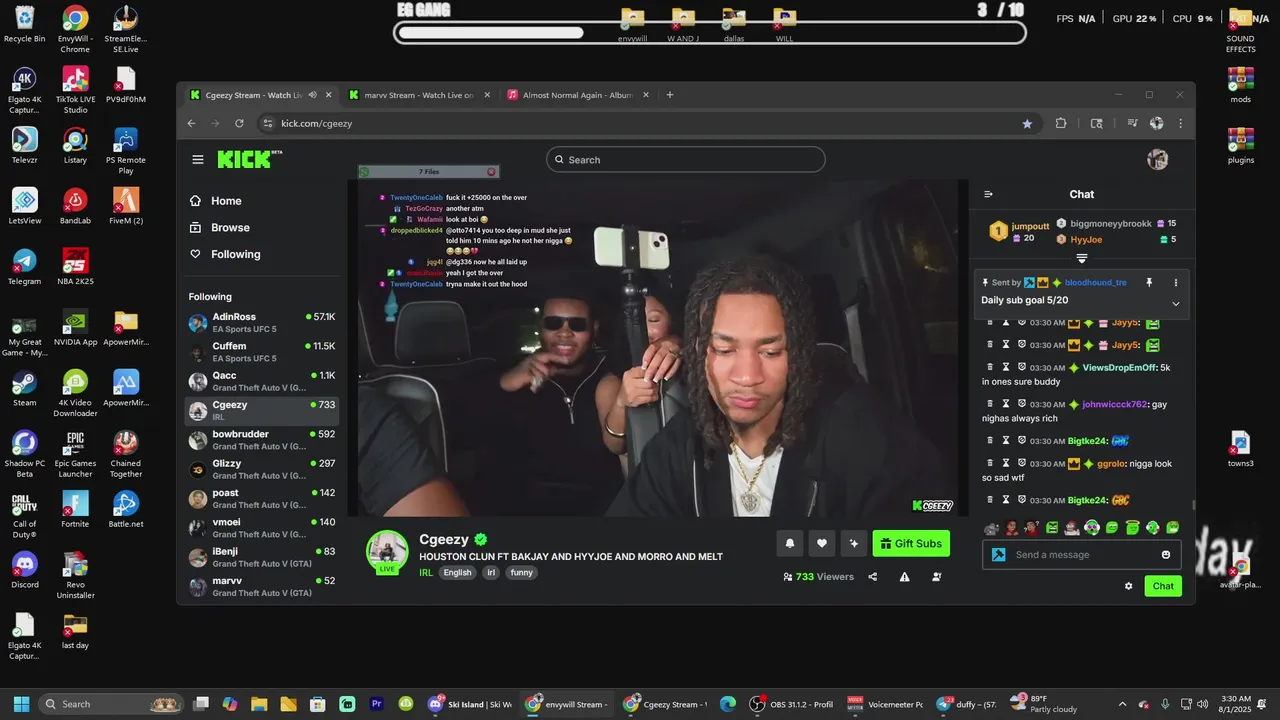Click the EG GANG goal progress bar
This screenshot has height=720, width=1280.
click(711, 33)
